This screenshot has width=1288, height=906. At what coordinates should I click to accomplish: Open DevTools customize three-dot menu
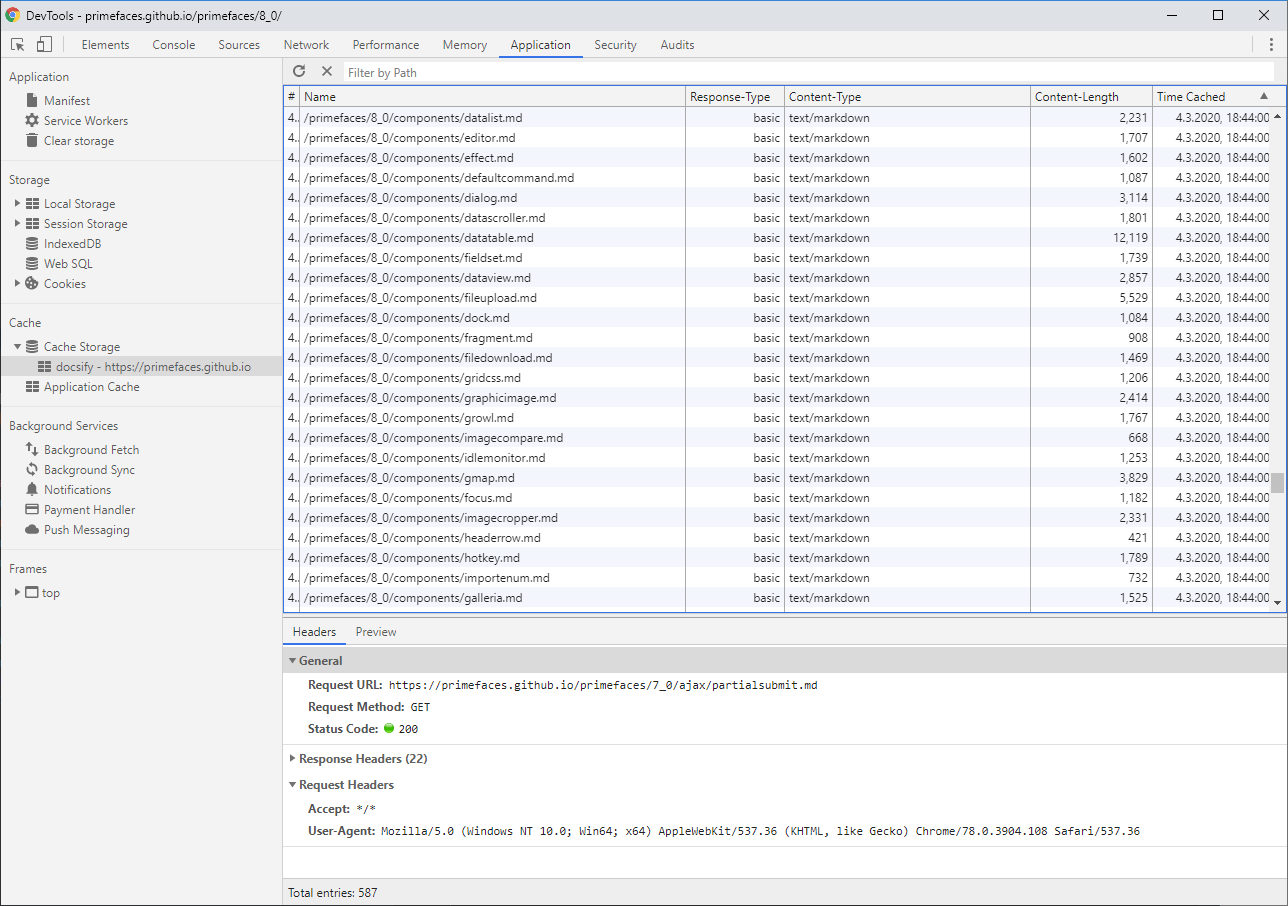pyautogui.click(x=1271, y=45)
